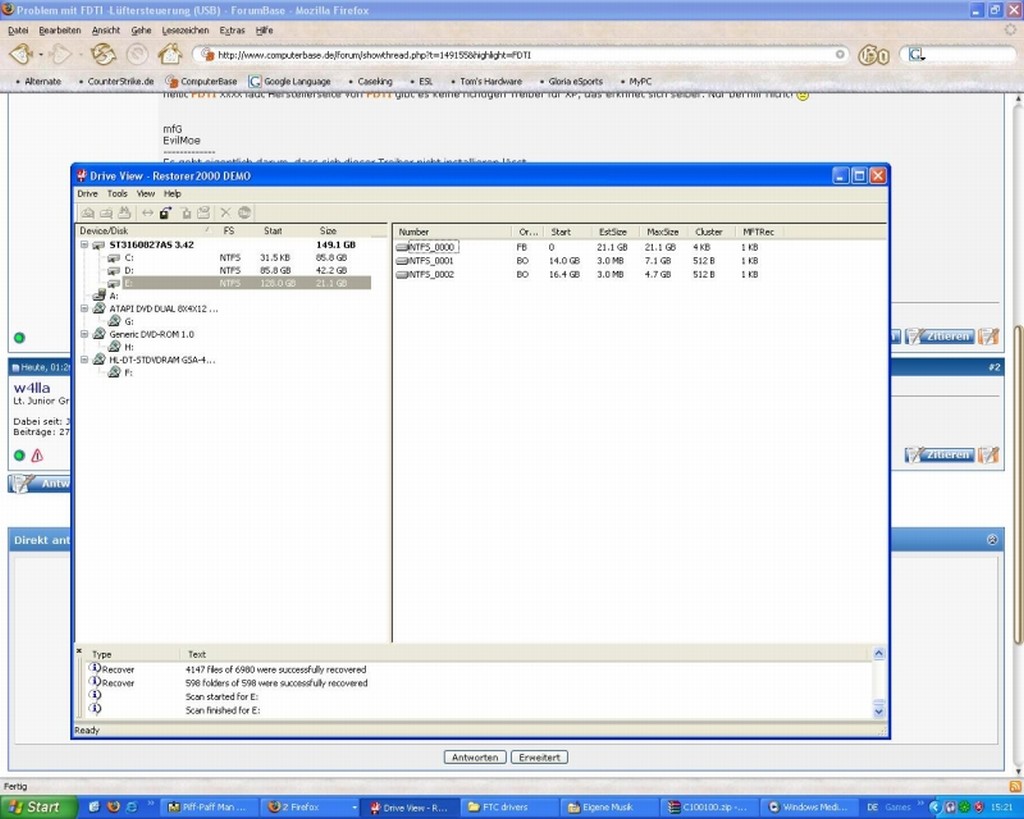The image size is (1024, 819).
Task: Open the Tom's Hardware bookmark
Action: click(487, 82)
